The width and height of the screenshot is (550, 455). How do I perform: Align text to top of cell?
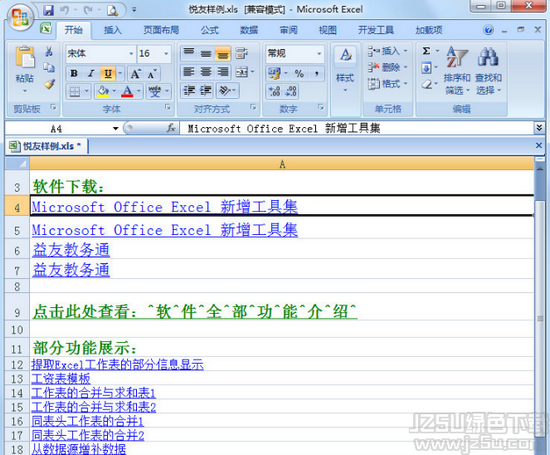click(189, 53)
